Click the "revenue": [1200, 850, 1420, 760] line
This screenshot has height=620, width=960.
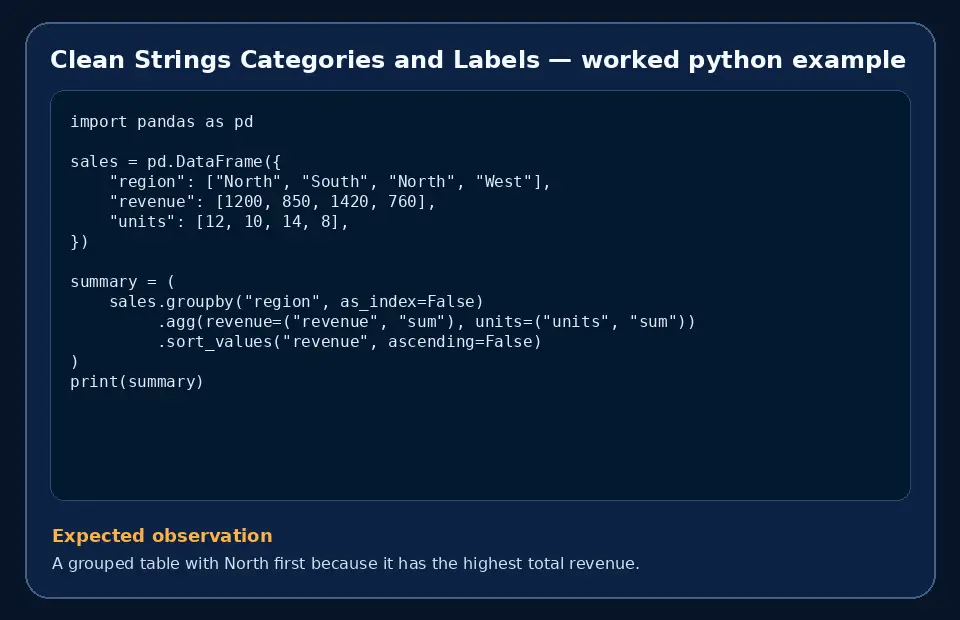272,202
